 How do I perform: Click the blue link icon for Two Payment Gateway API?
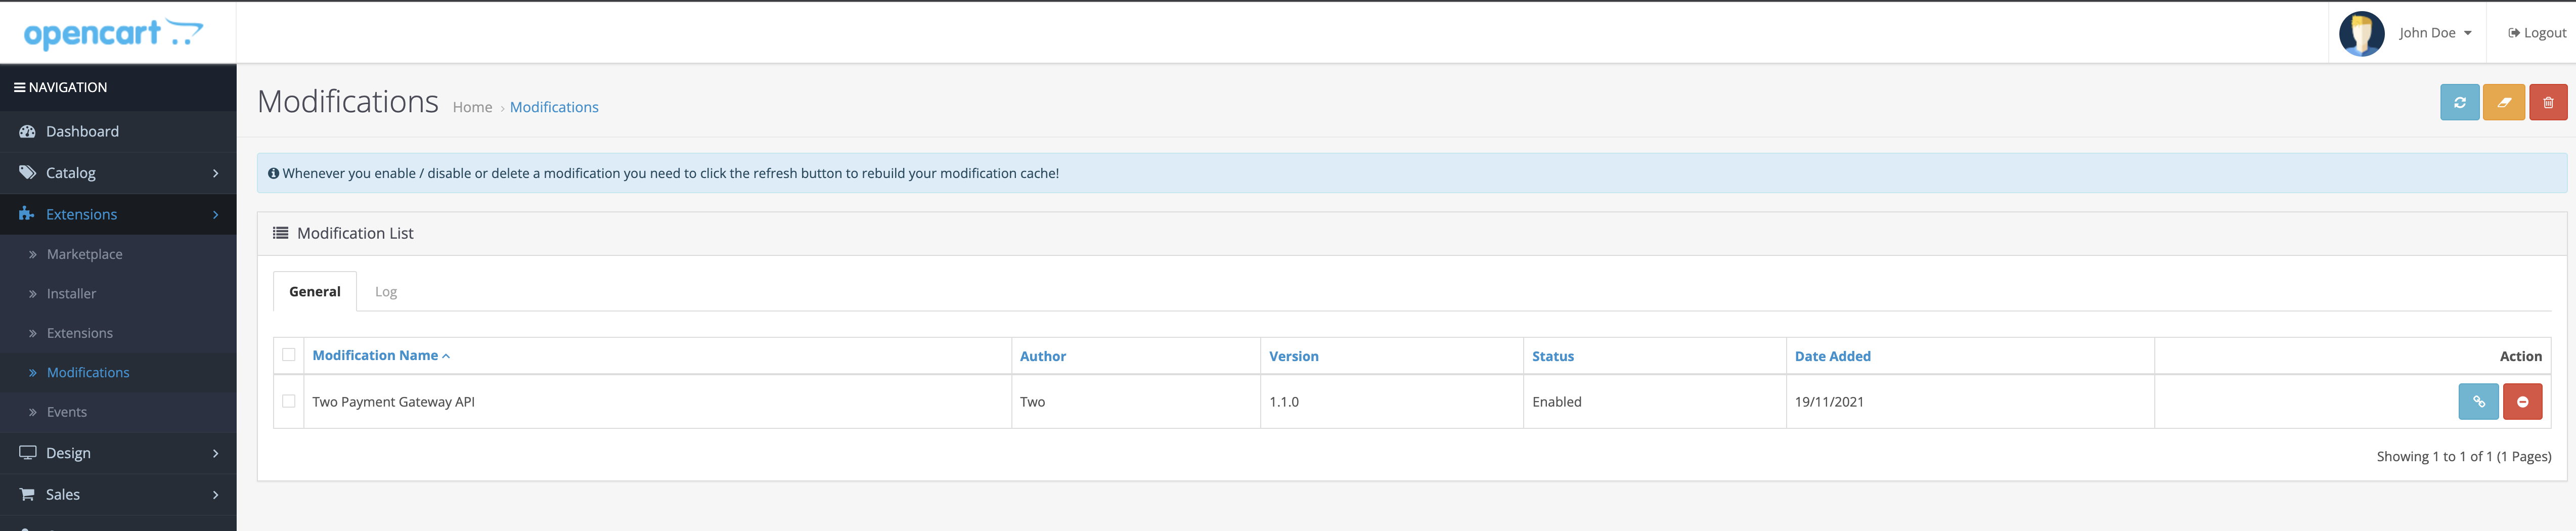pyautogui.click(x=2478, y=401)
